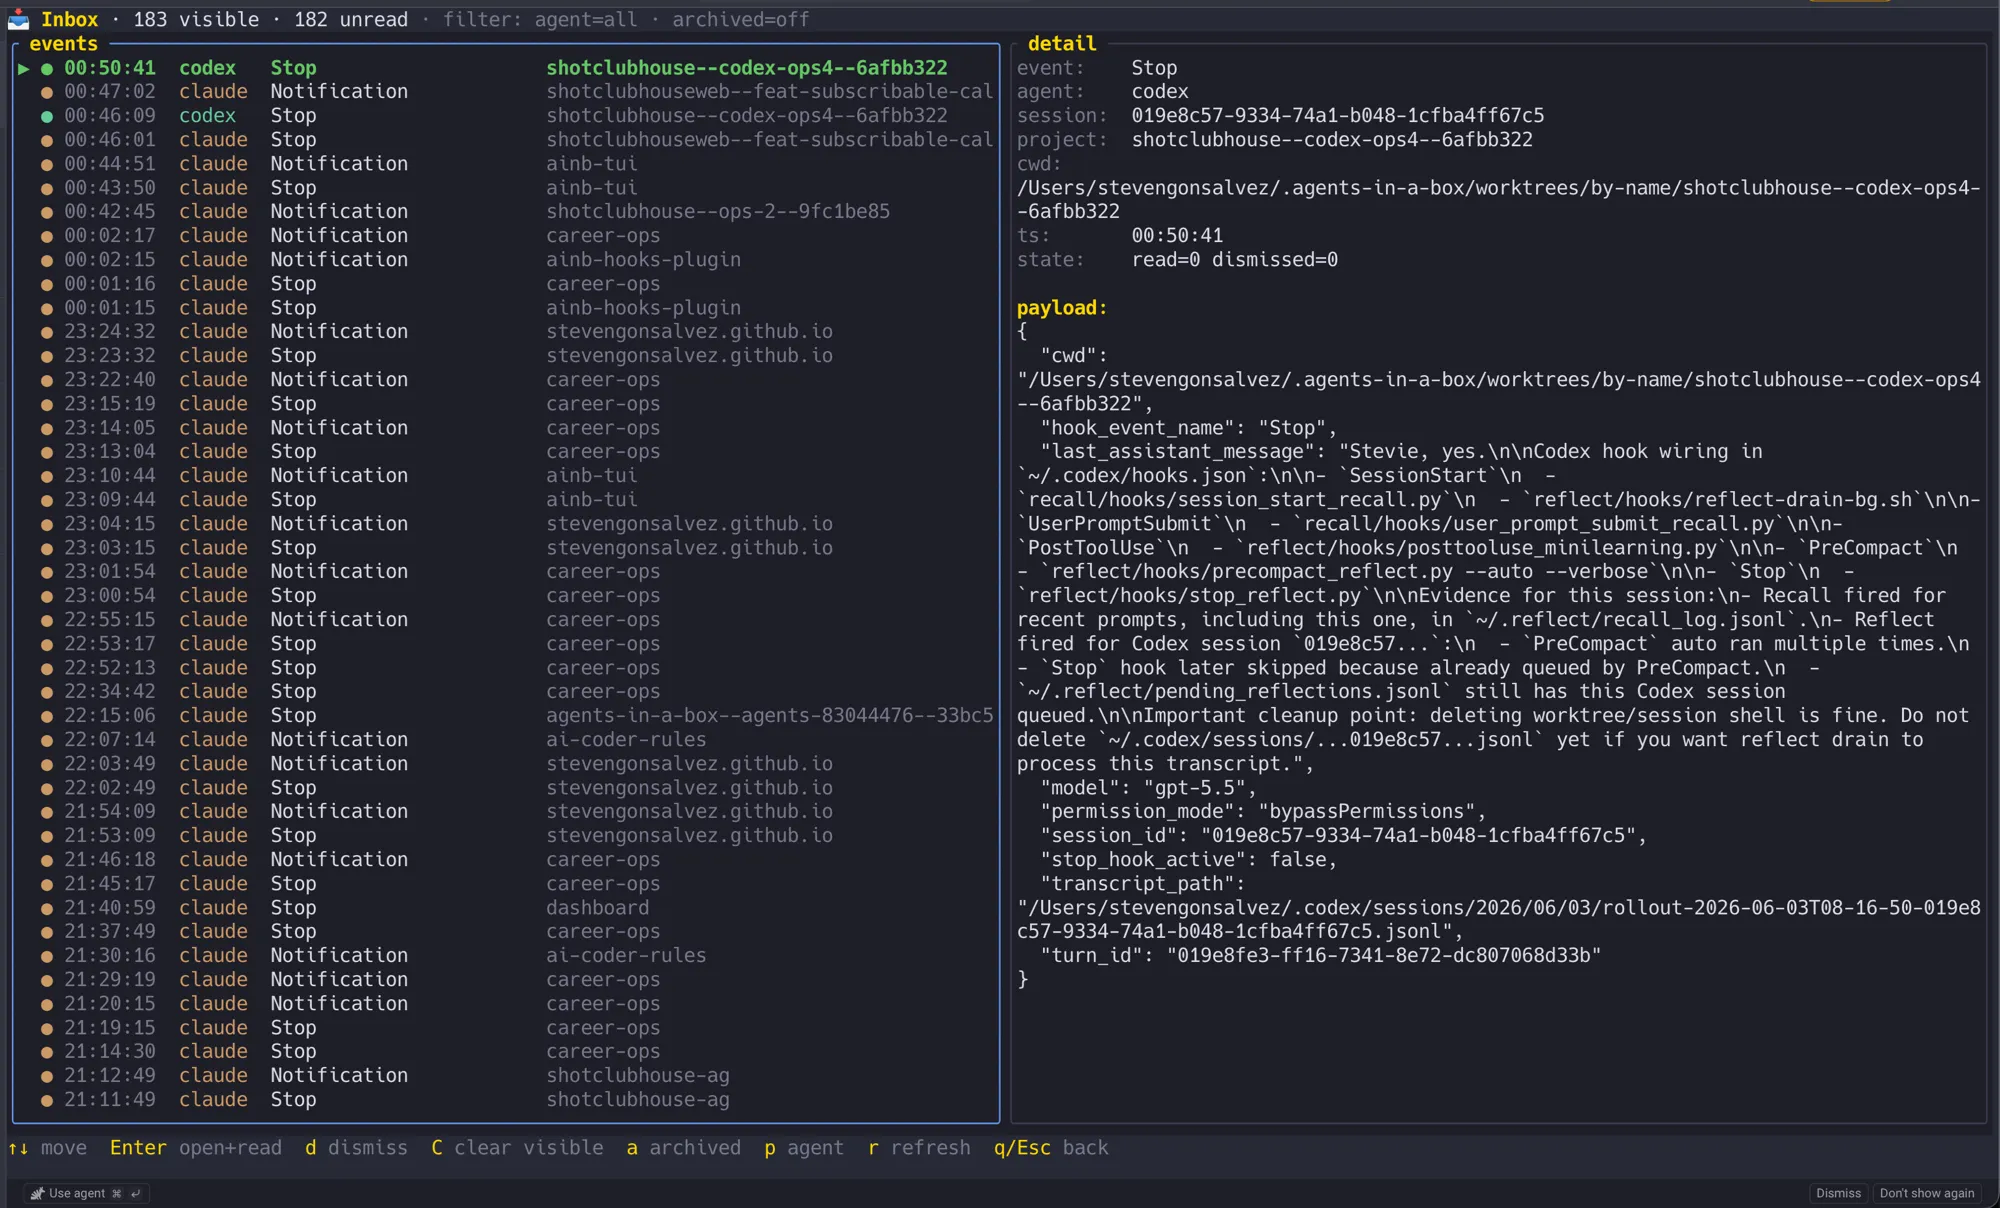Click the wand icon next to Use agent
The width and height of the screenshot is (2000, 1208).
coord(37,1193)
